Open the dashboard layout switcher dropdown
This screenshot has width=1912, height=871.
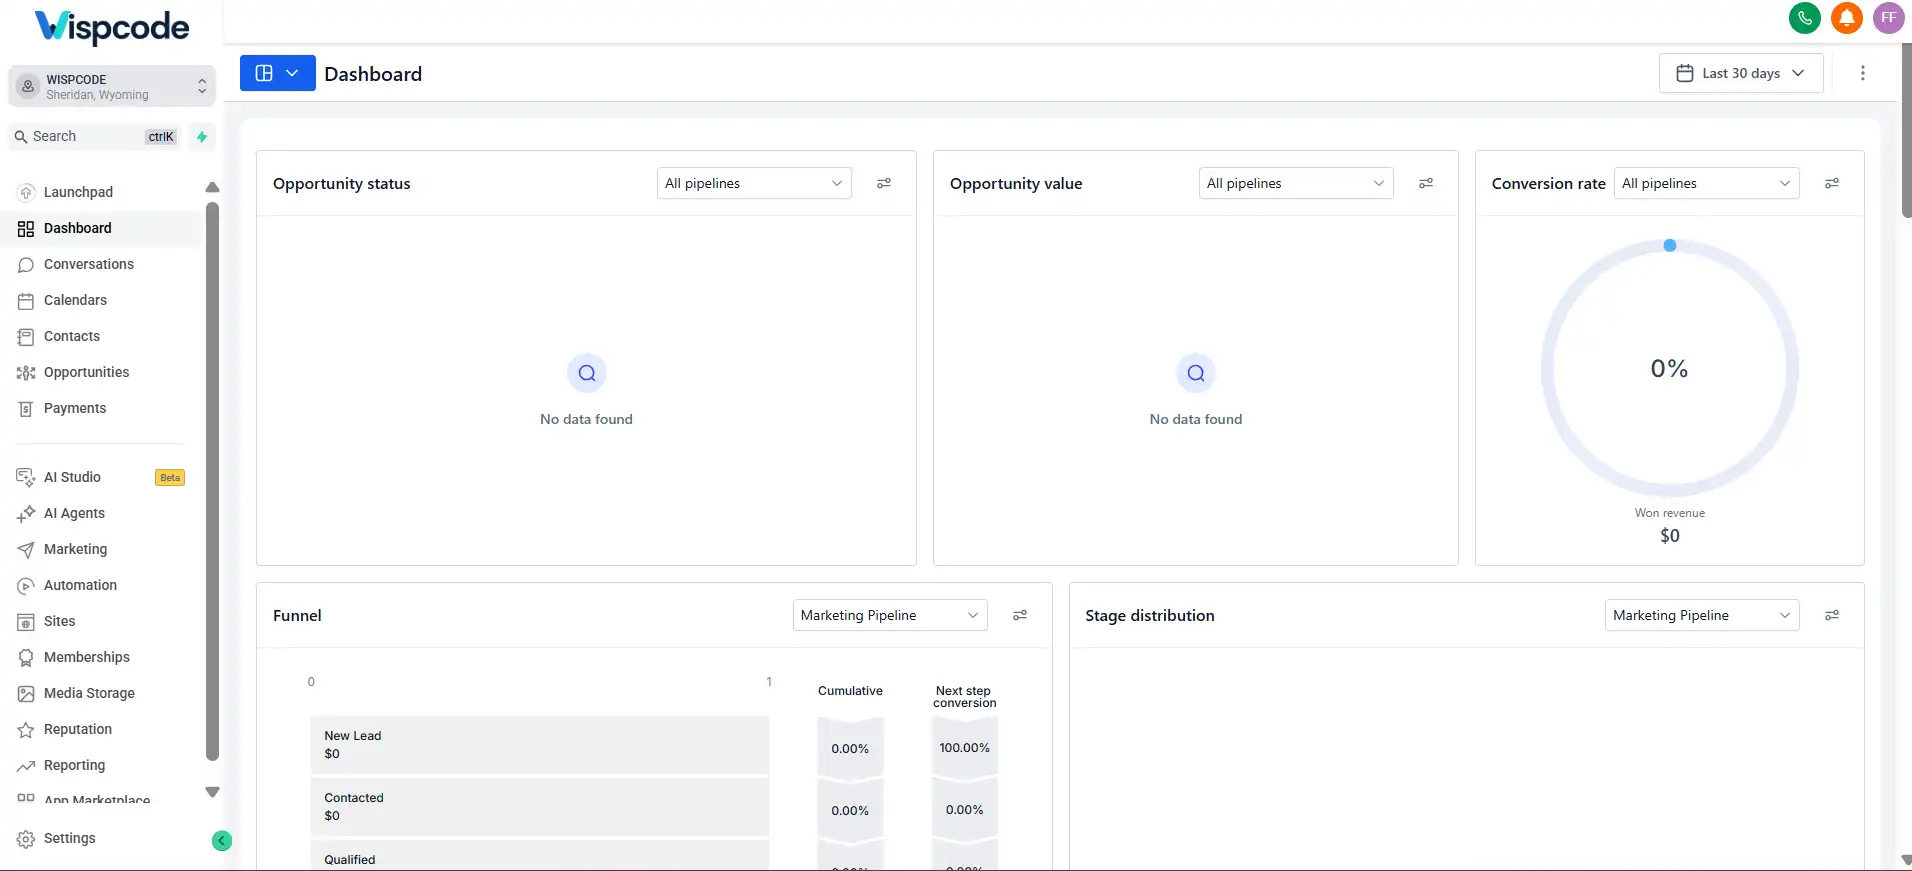point(278,73)
